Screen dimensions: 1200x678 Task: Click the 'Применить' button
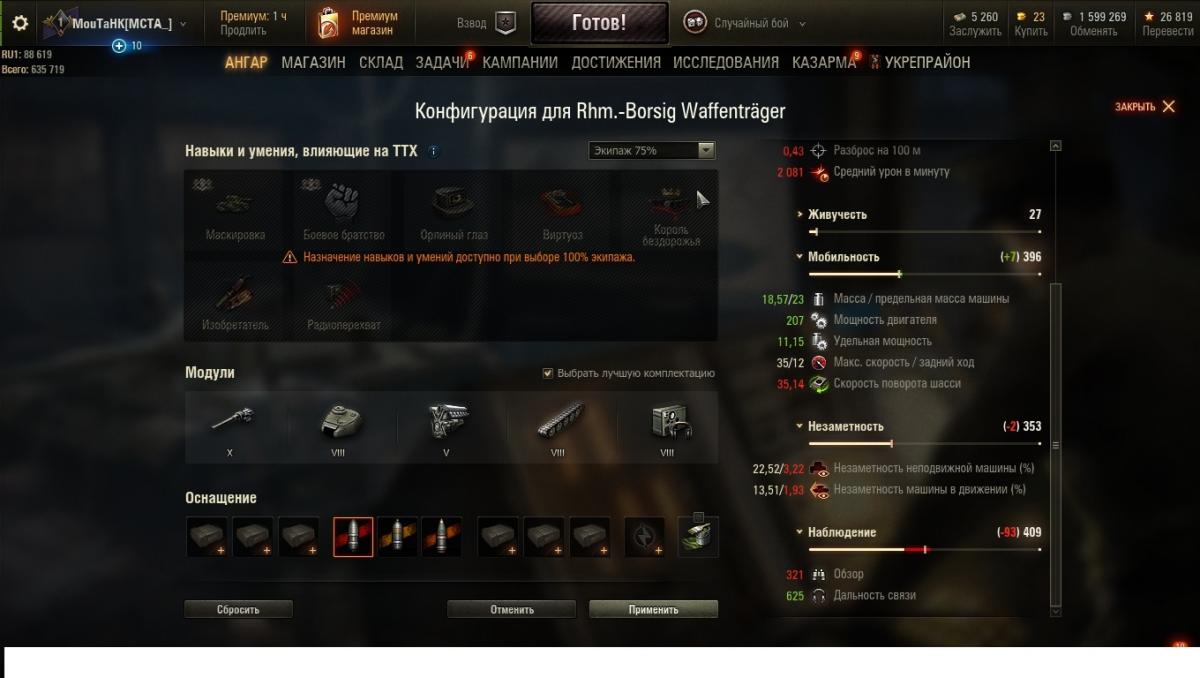tap(653, 609)
